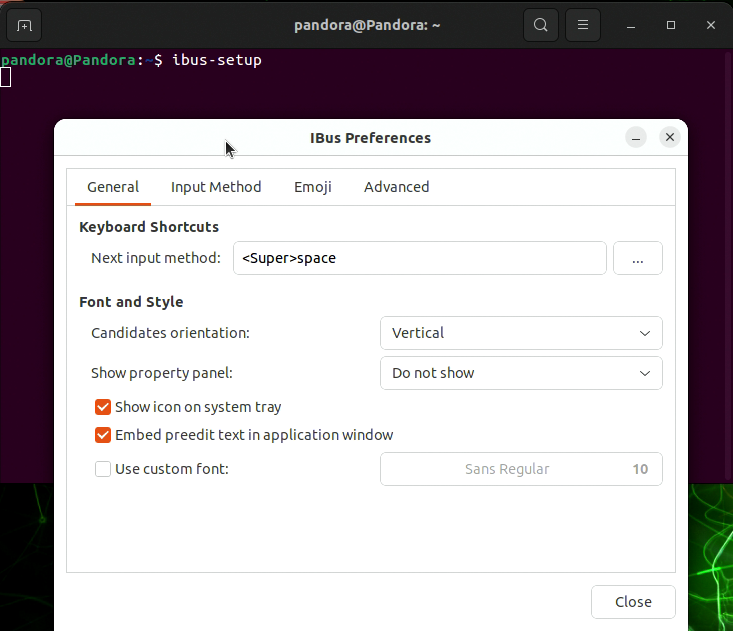Viewport: 733px width, 631px height.
Task: Open terminal search icon
Action: tap(540, 25)
